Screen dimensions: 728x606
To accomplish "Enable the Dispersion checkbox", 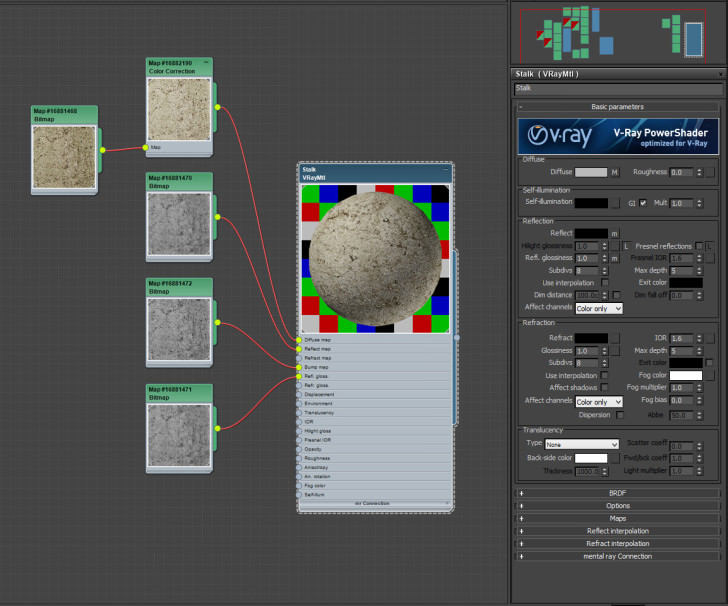I will [x=620, y=415].
